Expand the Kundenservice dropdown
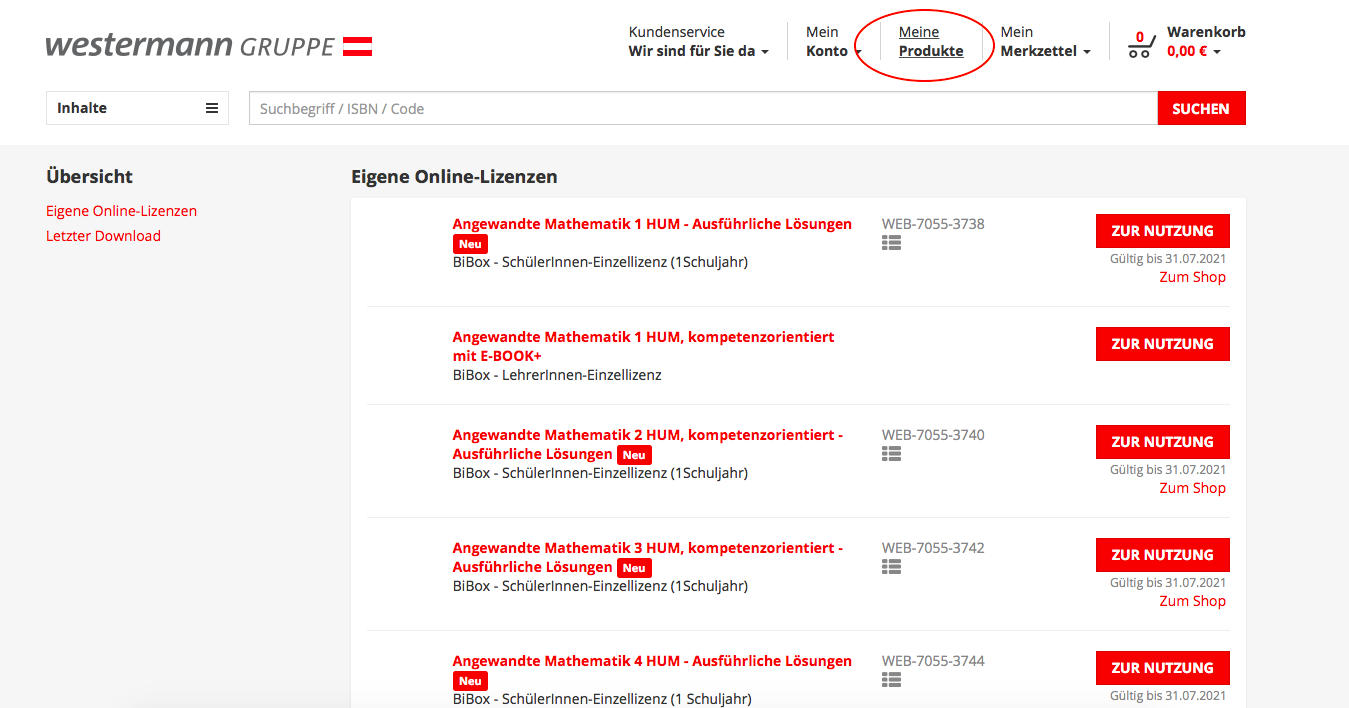The width and height of the screenshot is (1349, 708). click(x=698, y=41)
